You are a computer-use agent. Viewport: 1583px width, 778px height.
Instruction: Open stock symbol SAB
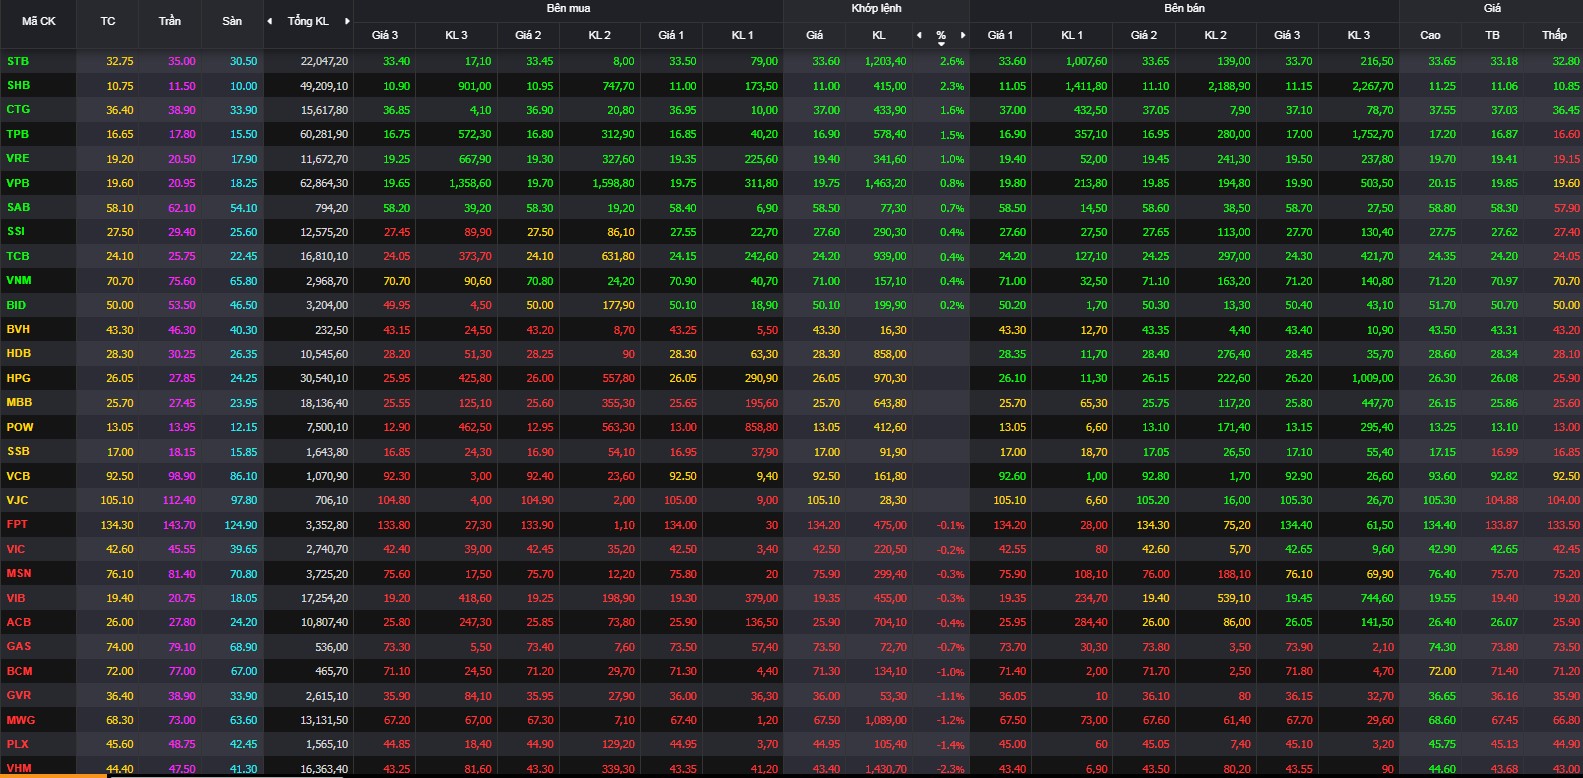click(18, 207)
